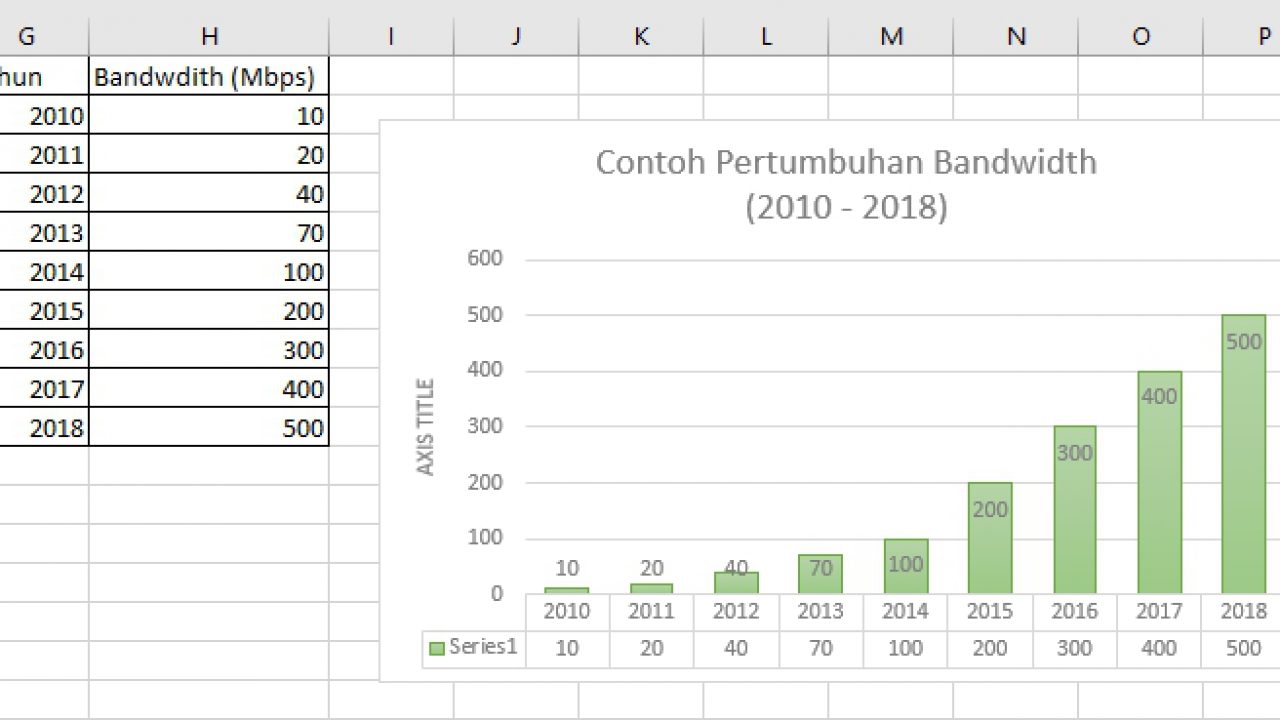
Task: Click the green Series1 legend key marker
Action: point(436,647)
